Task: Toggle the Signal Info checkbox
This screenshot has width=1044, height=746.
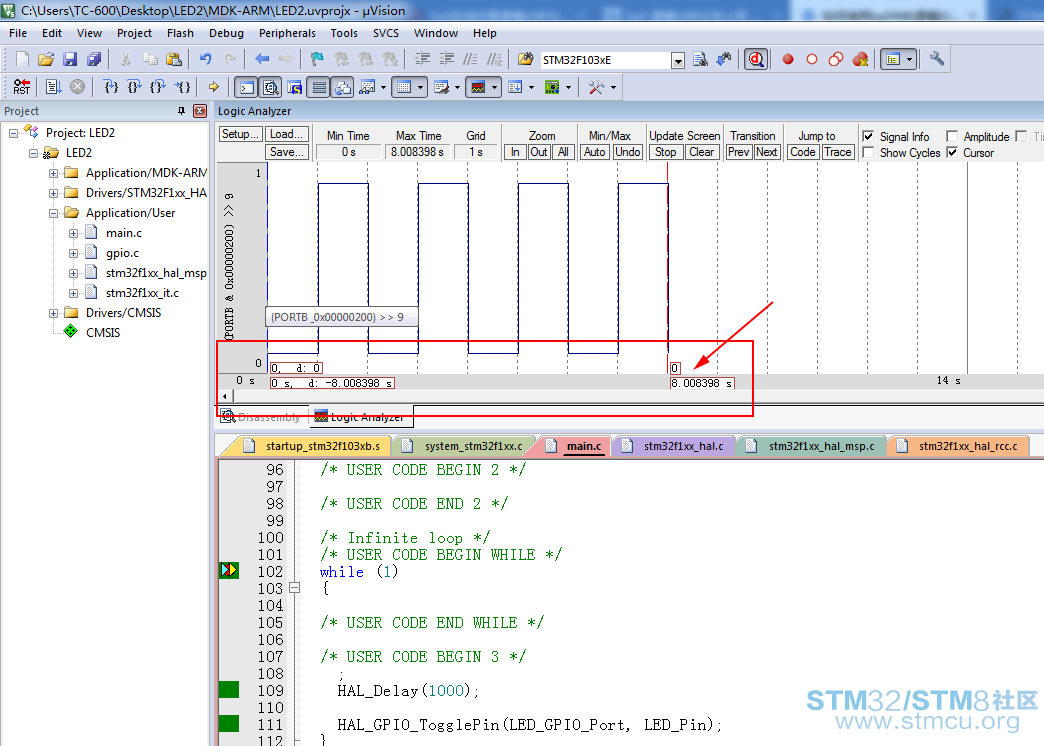Action: click(x=868, y=136)
